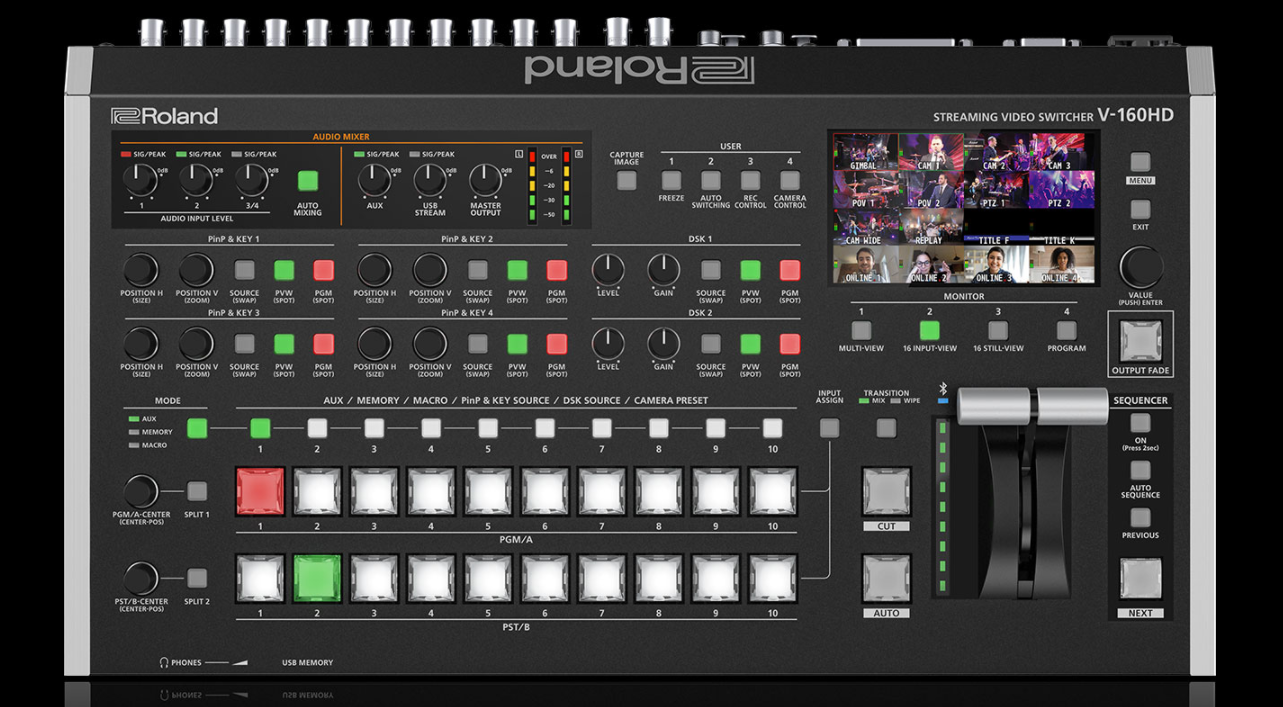Select MONITOR 4 PROGRAM button
Screen dimensions: 1283x707
click(1067, 330)
